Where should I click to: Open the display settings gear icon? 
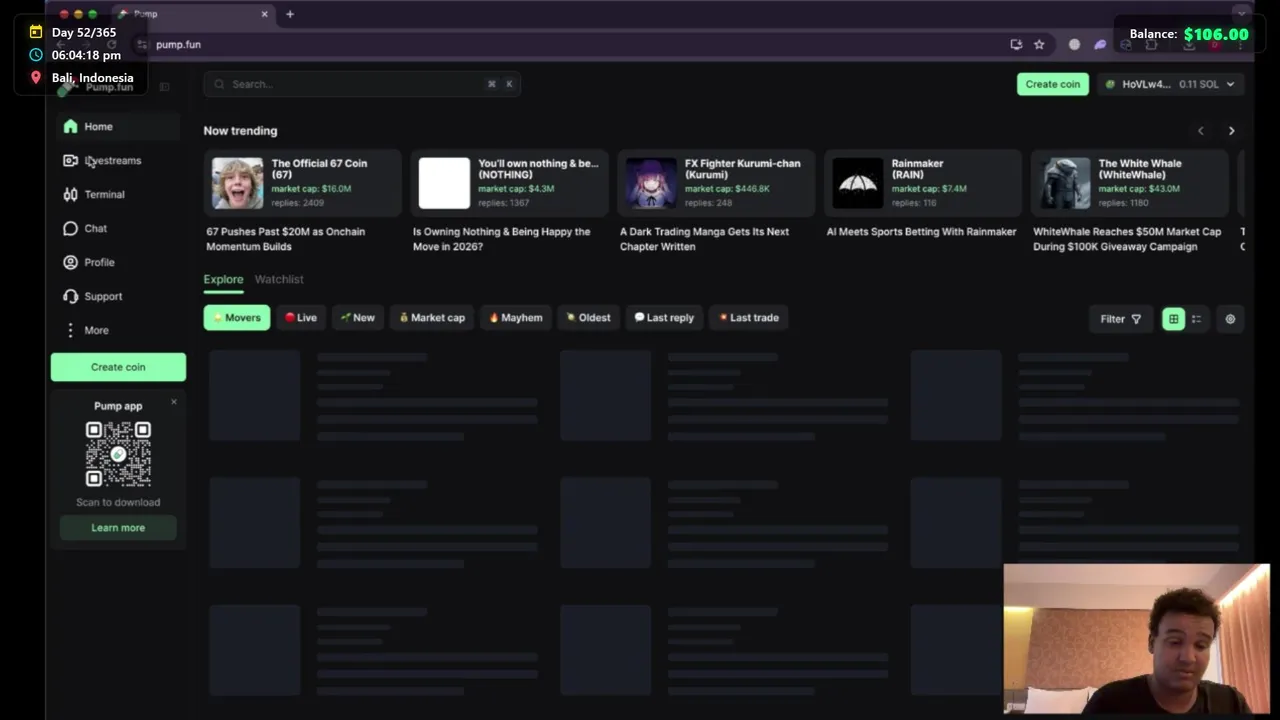pos(1230,319)
